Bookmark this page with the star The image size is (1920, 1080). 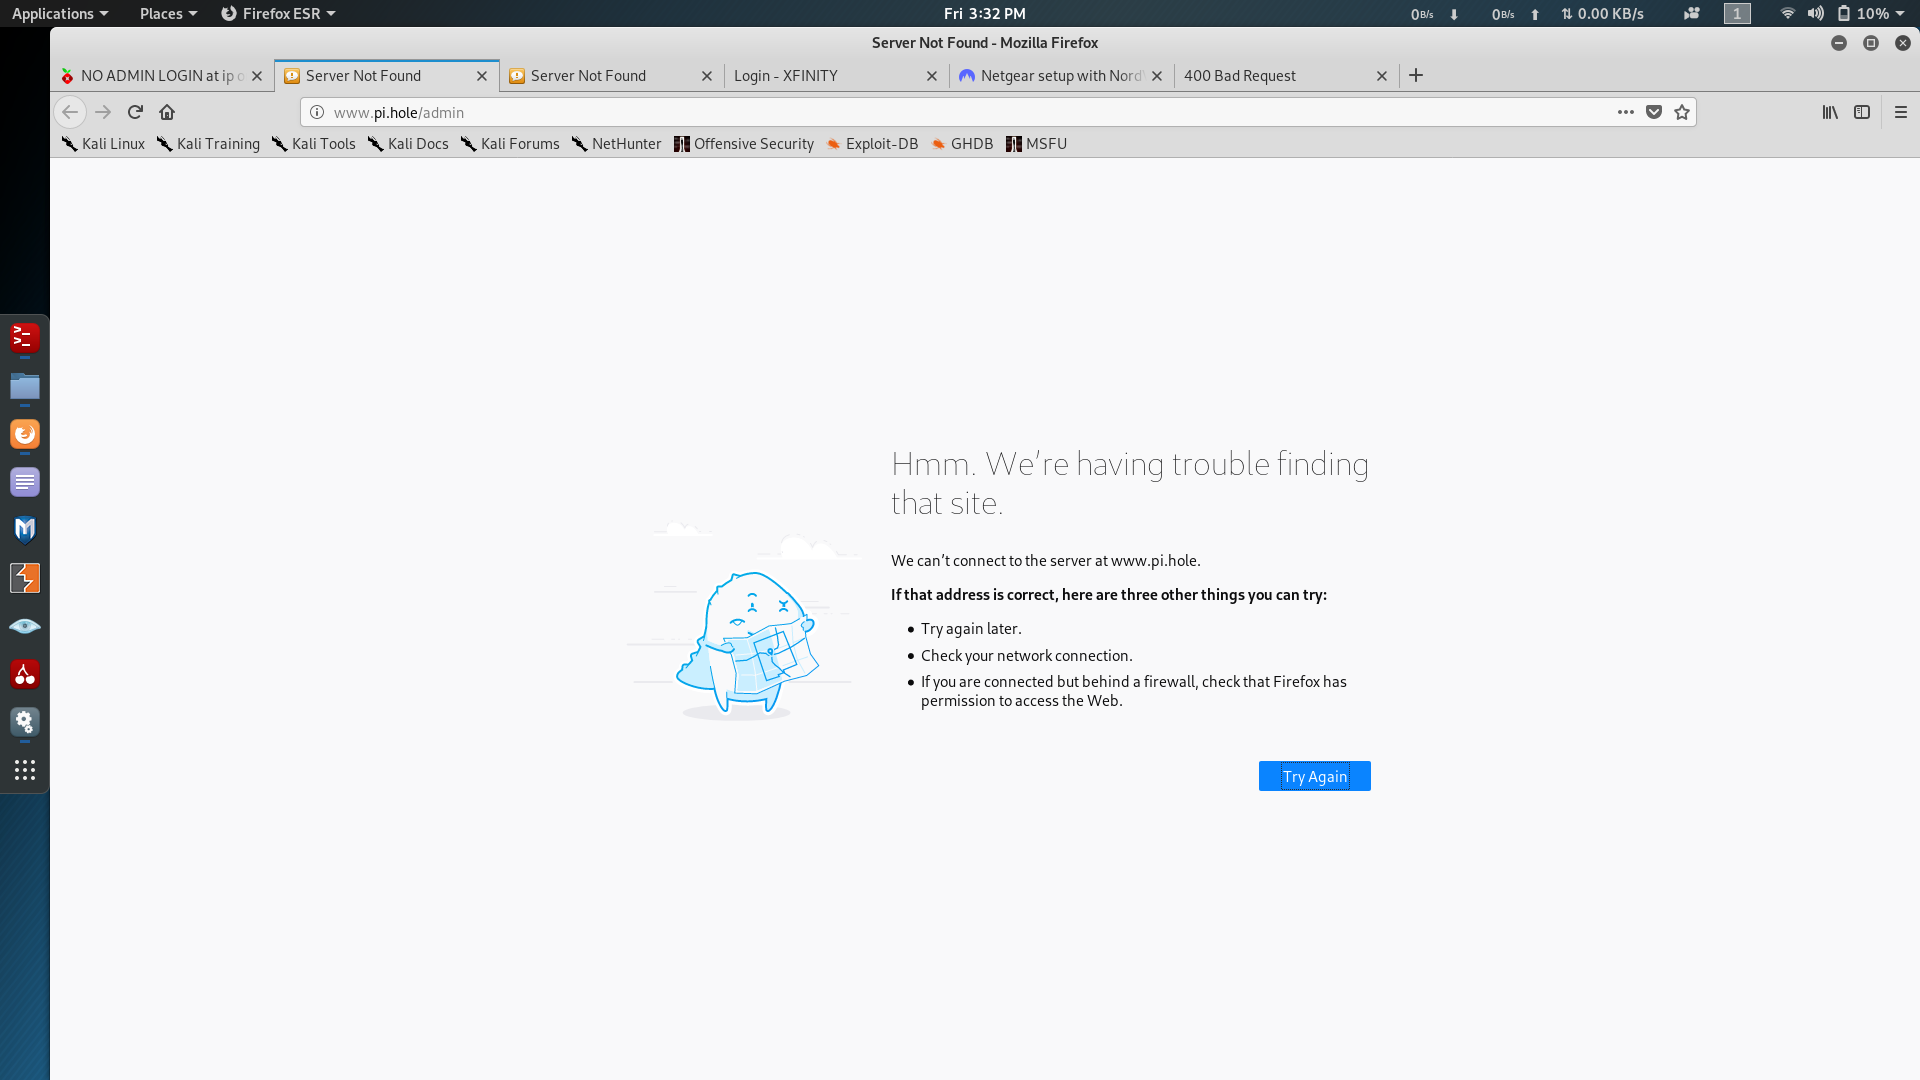click(1682, 112)
